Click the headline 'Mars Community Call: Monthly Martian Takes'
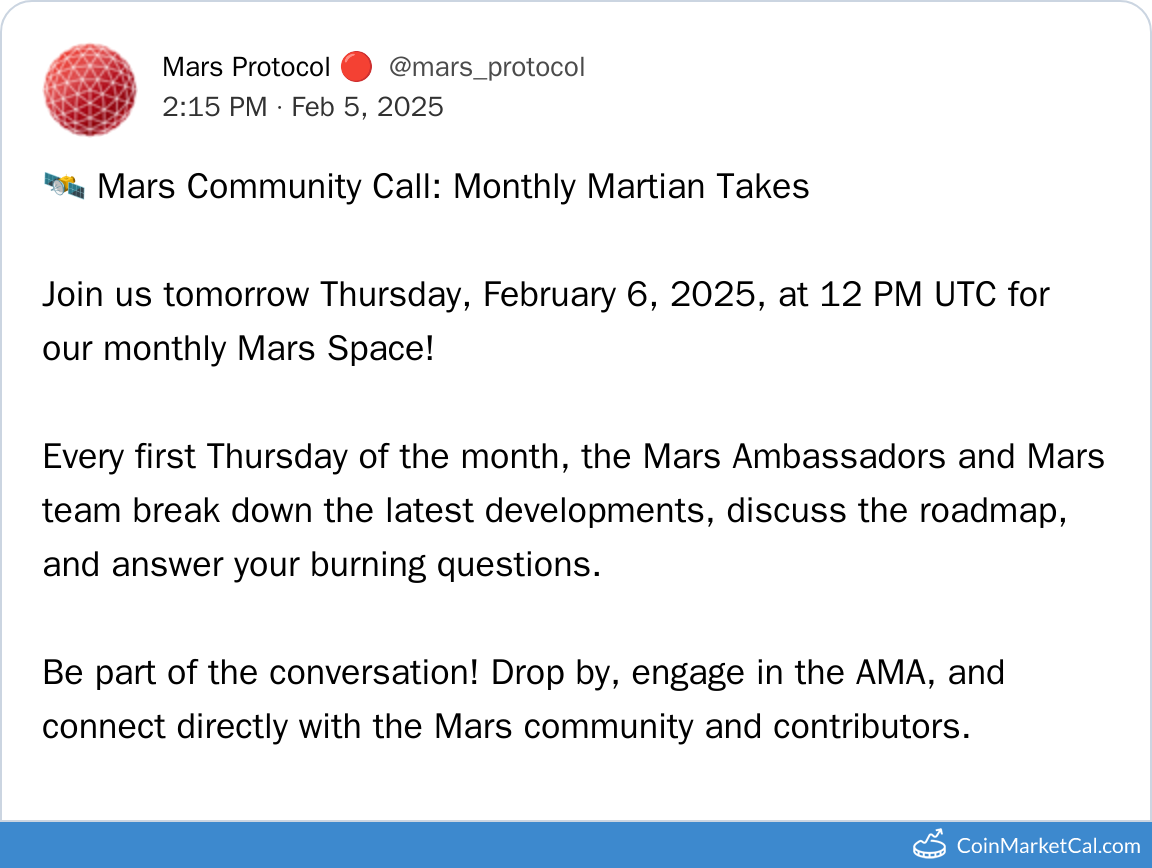Viewport: 1152px width, 868px height. [453, 187]
